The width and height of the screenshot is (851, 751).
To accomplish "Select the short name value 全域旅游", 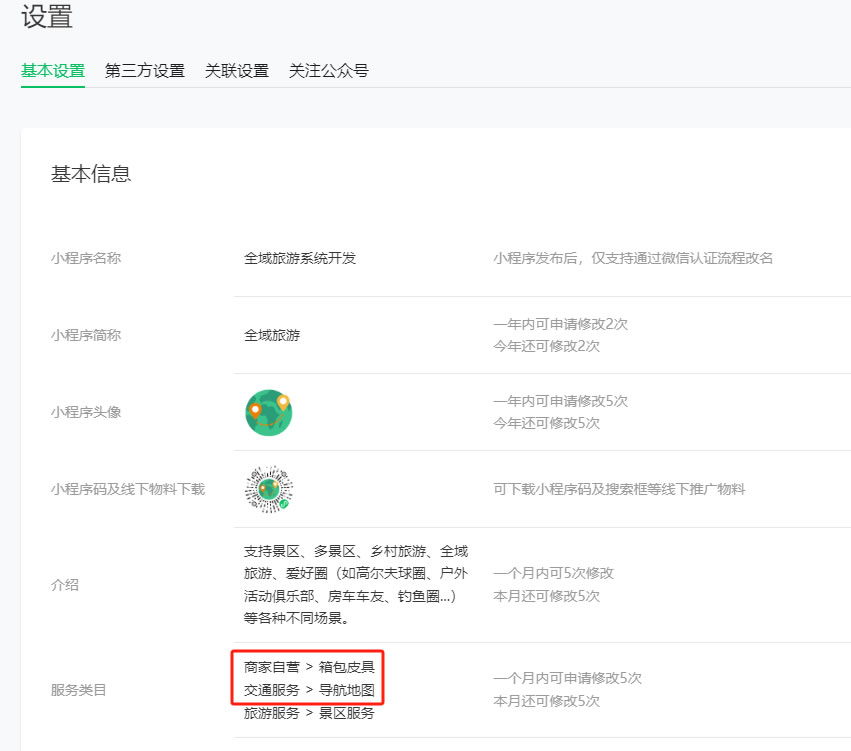I will point(272,335).
